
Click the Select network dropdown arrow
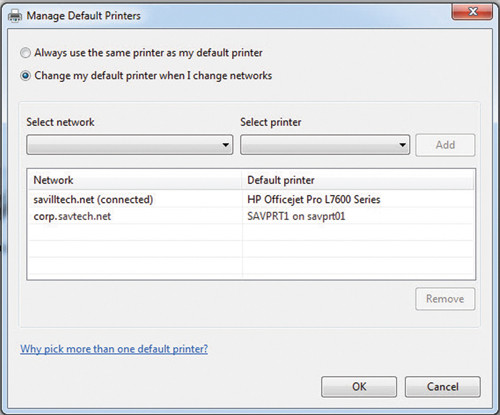point(226,145)
